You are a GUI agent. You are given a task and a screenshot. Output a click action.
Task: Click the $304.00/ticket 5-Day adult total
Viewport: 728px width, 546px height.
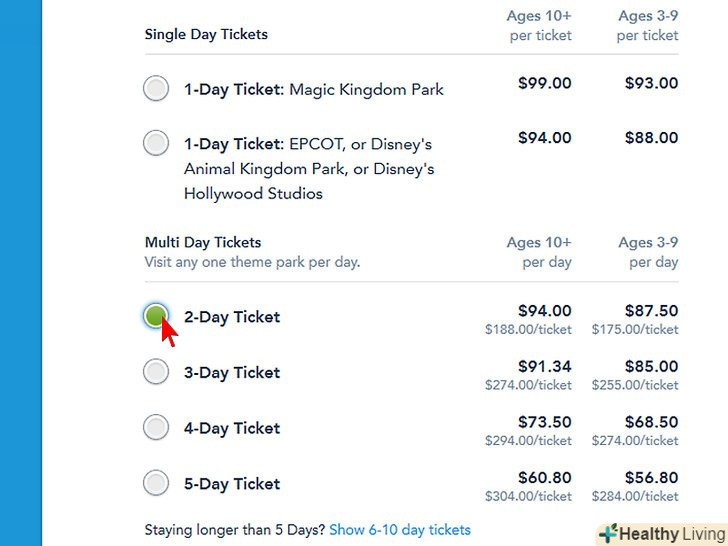coord(528,497)
